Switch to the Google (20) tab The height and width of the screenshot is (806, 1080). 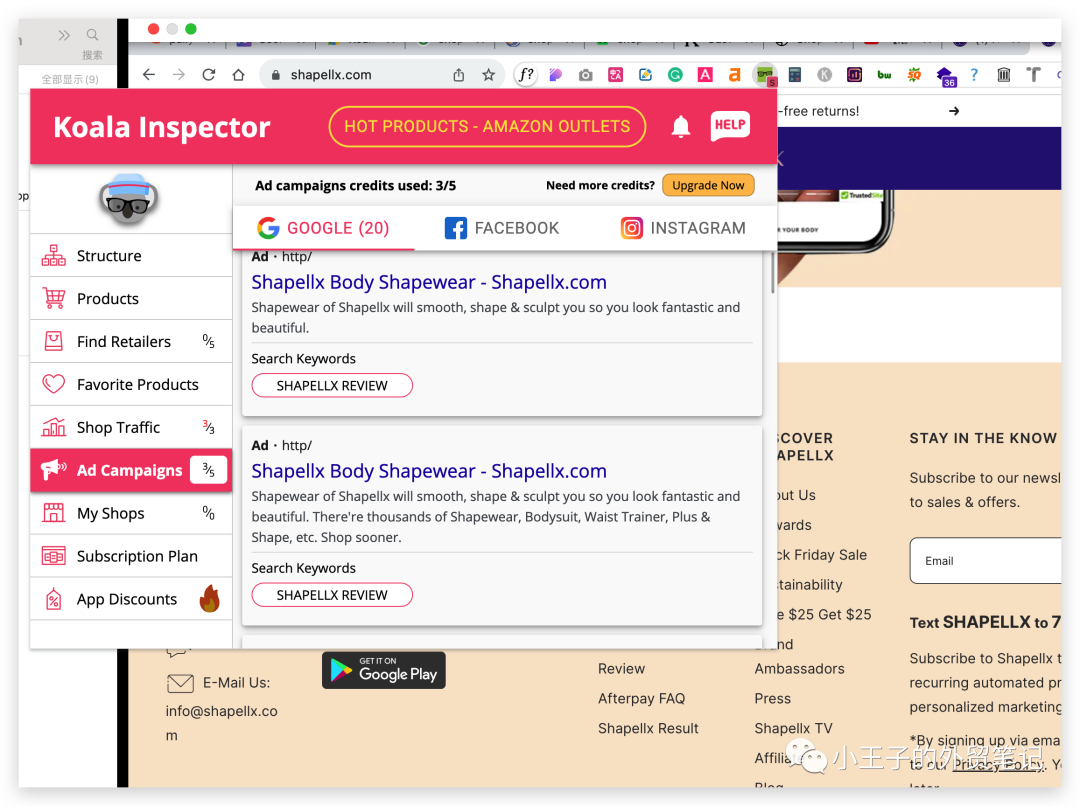(323, 228)
